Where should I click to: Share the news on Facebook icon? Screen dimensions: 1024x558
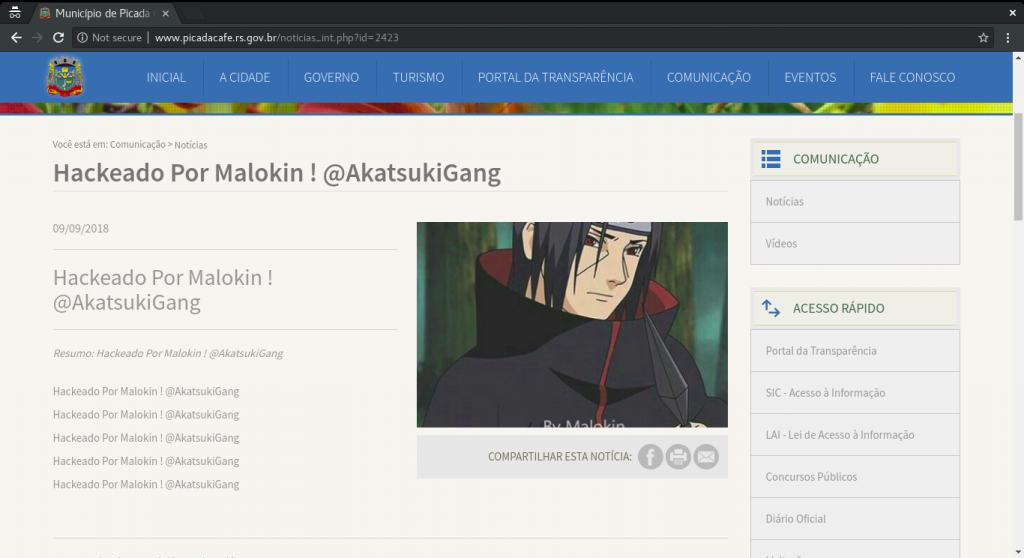click(x=650, y=457)
